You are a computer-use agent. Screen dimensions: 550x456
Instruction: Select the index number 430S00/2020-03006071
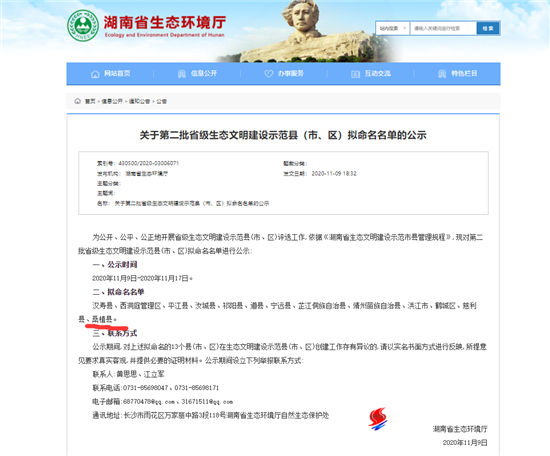pyautogui.click(x=149, y=163)
